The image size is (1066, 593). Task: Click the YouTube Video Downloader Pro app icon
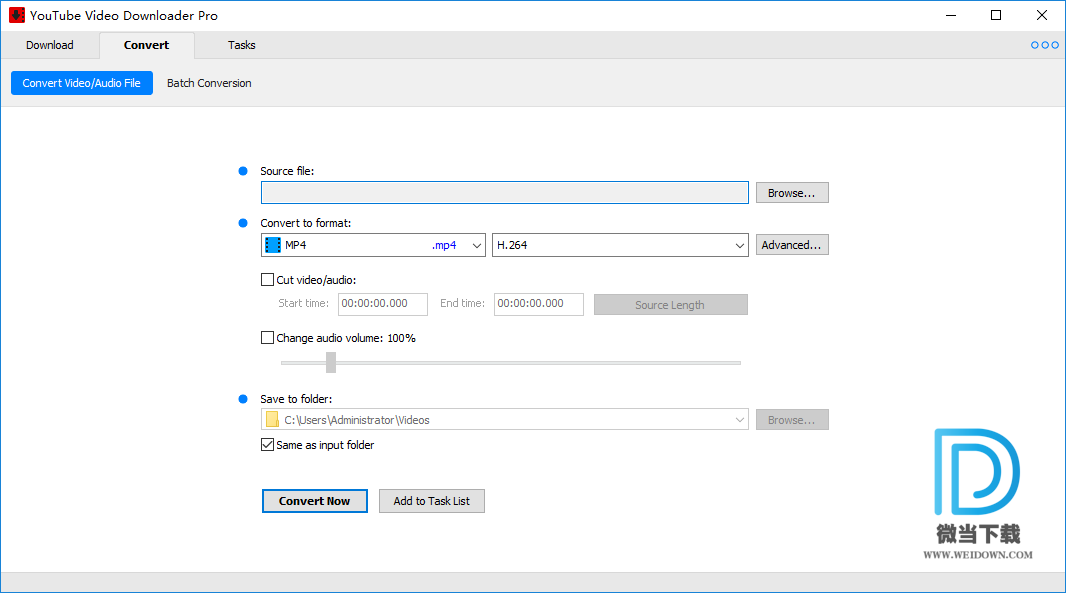16,15
